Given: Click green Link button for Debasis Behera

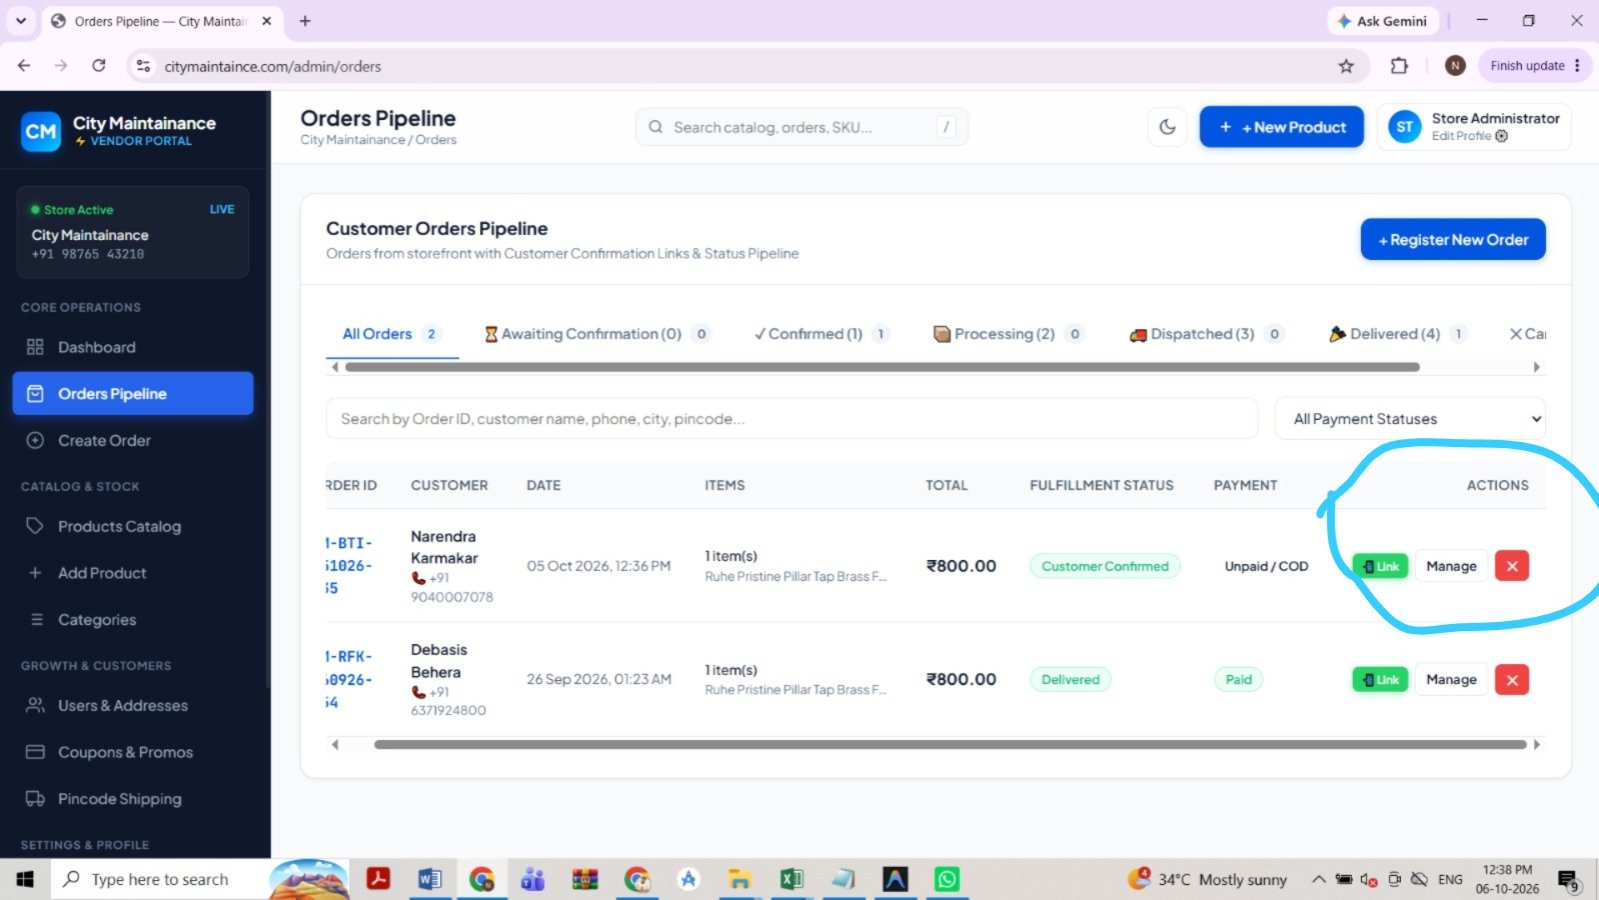Looking at the screenshot, I should click(x=1380, y=680).
